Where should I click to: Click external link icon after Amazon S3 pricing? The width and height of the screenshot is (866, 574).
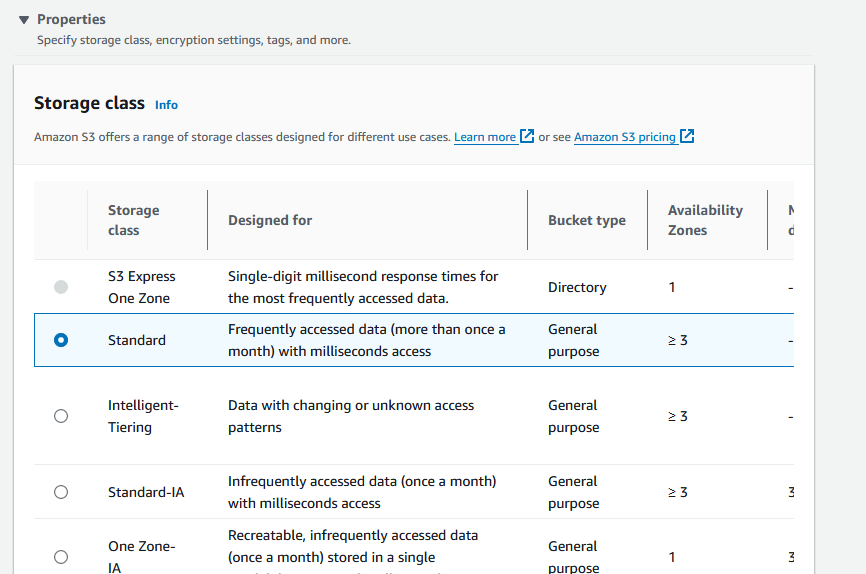tap(687, 136)
